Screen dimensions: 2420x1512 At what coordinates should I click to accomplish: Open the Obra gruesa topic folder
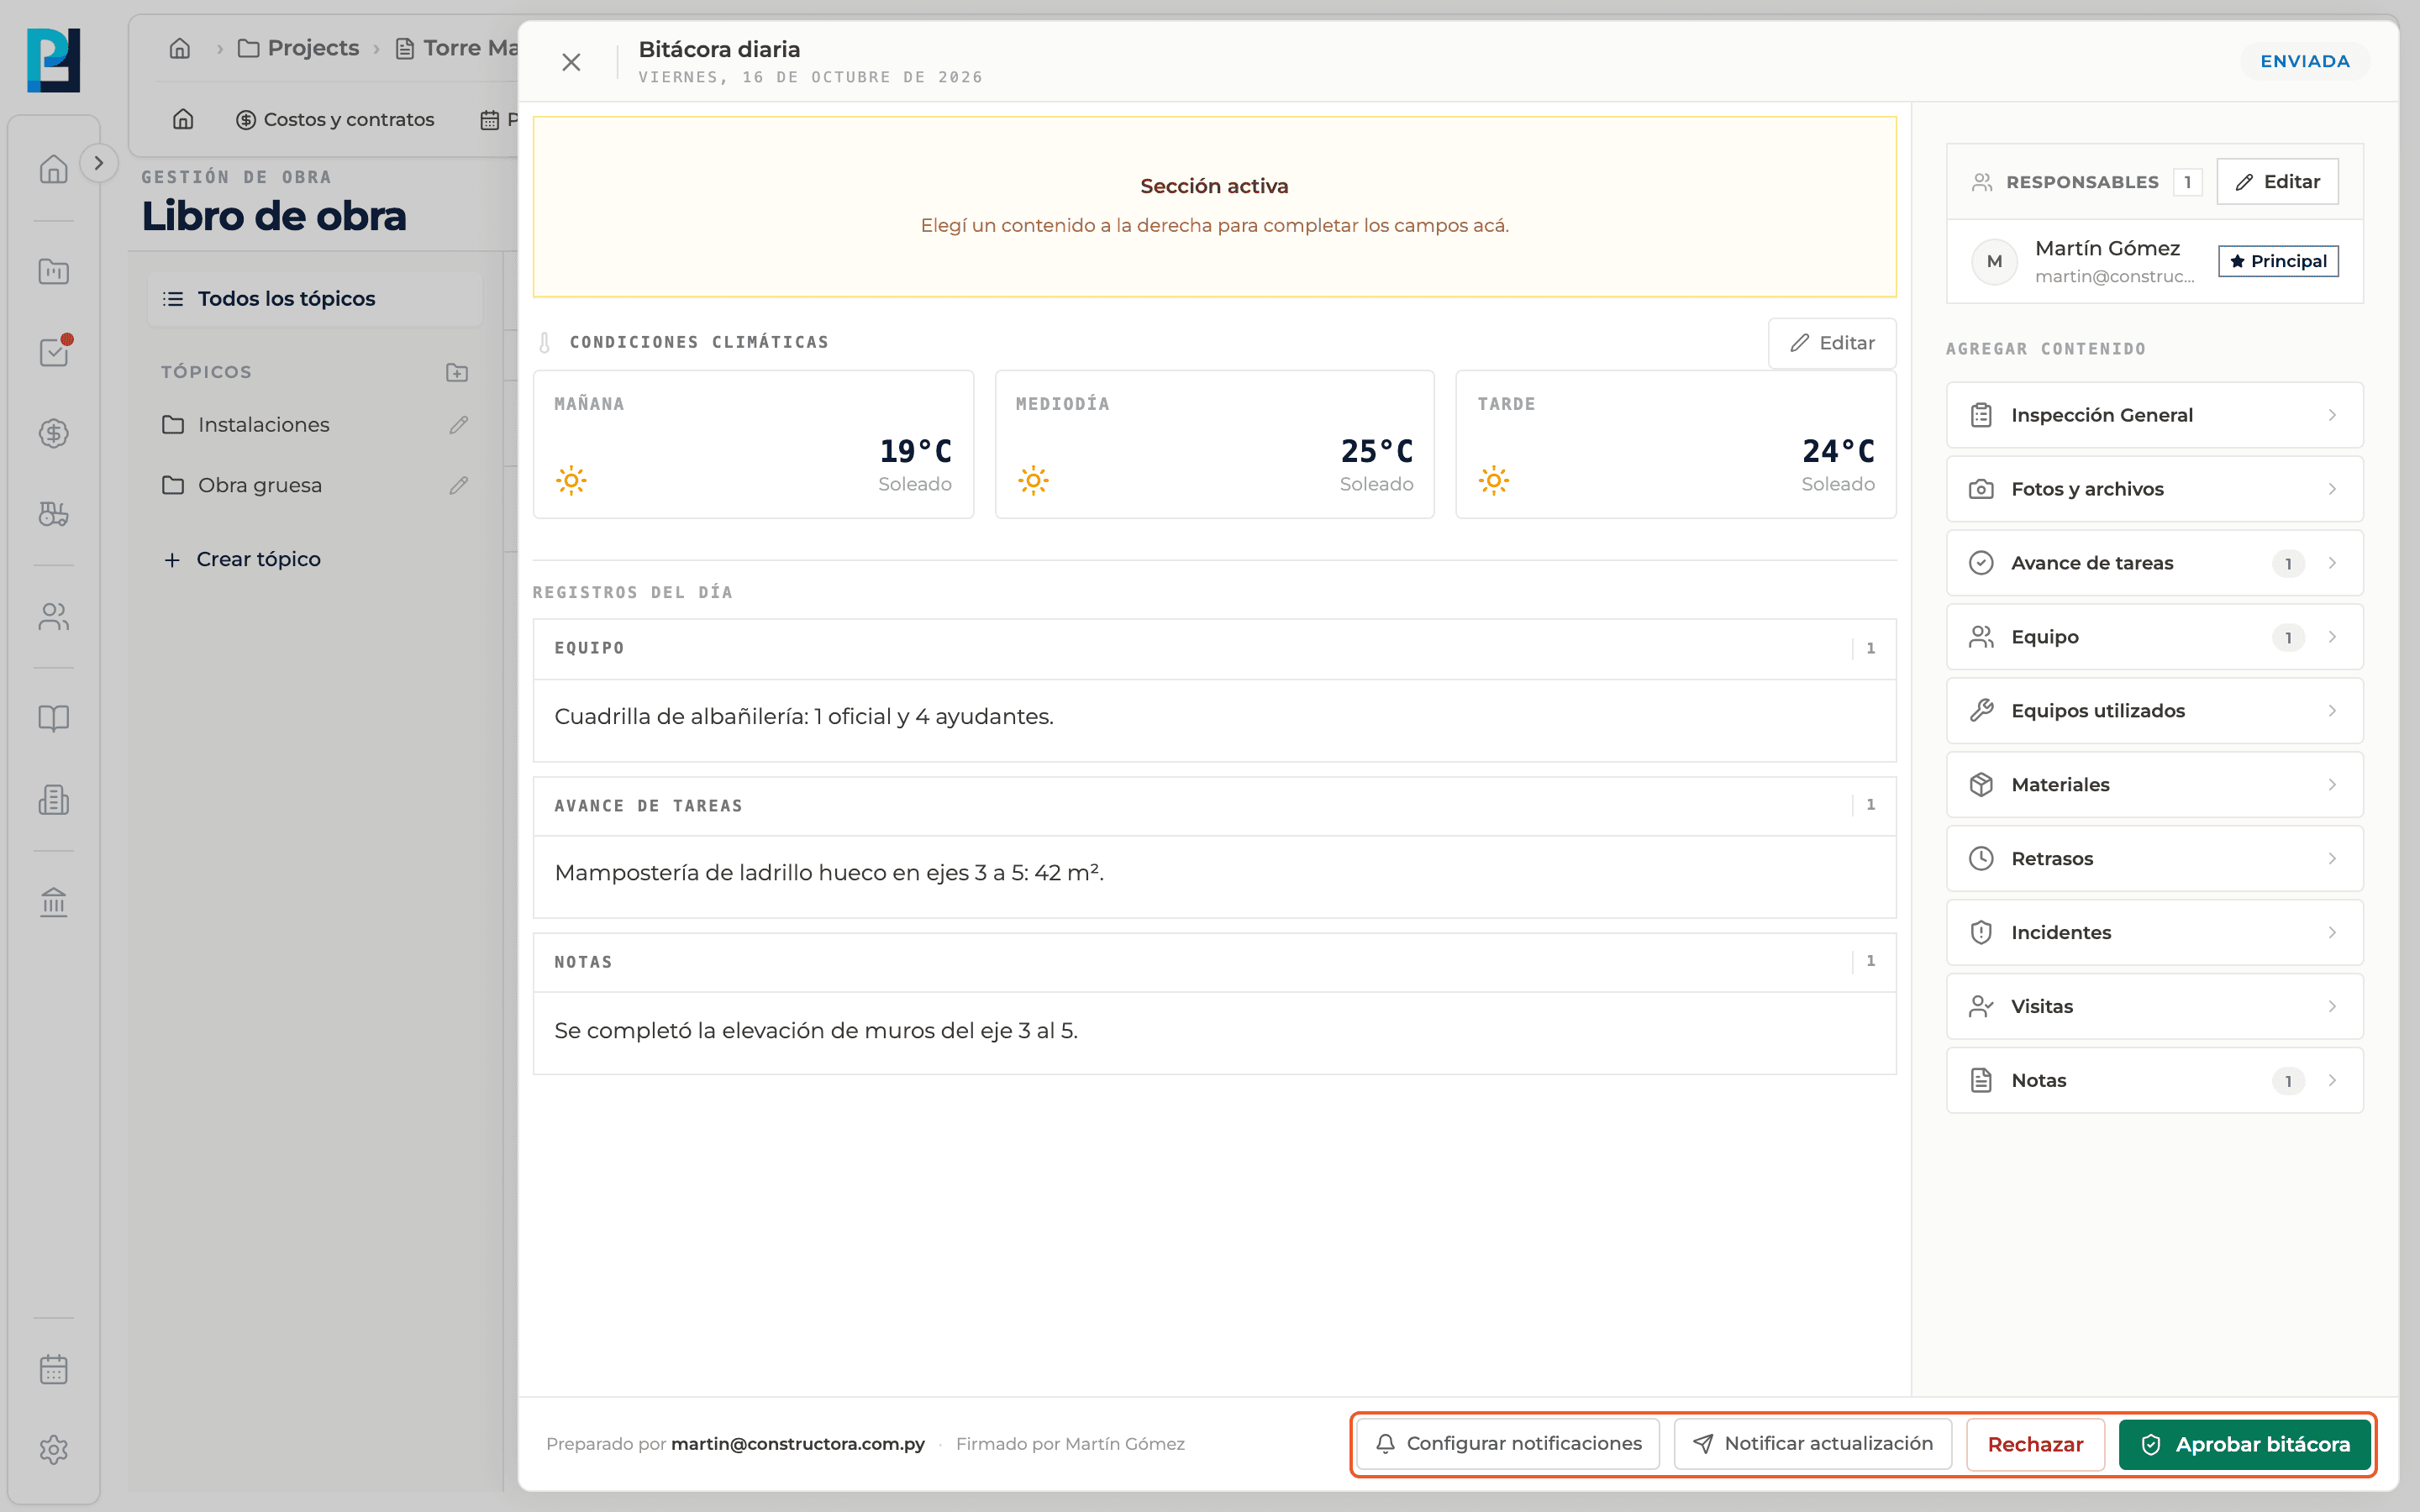pos(242,485)
